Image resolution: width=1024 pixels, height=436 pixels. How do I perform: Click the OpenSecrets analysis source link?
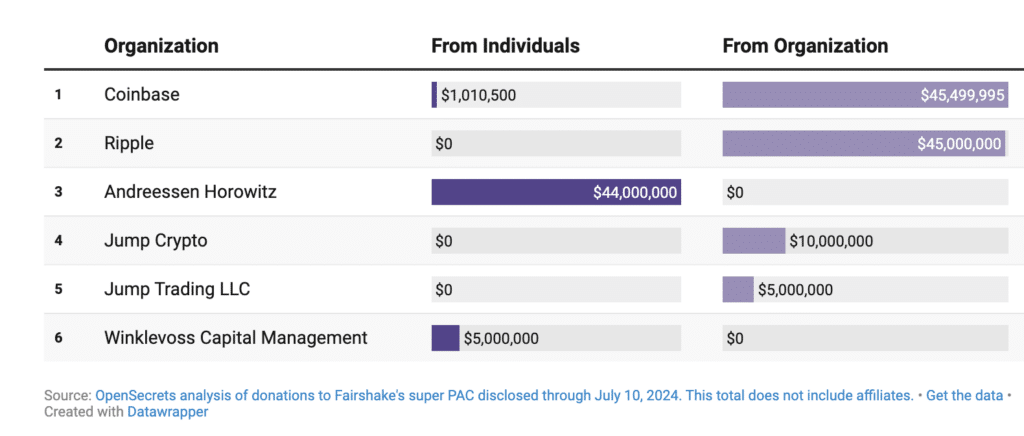click(x=504, y=395)
